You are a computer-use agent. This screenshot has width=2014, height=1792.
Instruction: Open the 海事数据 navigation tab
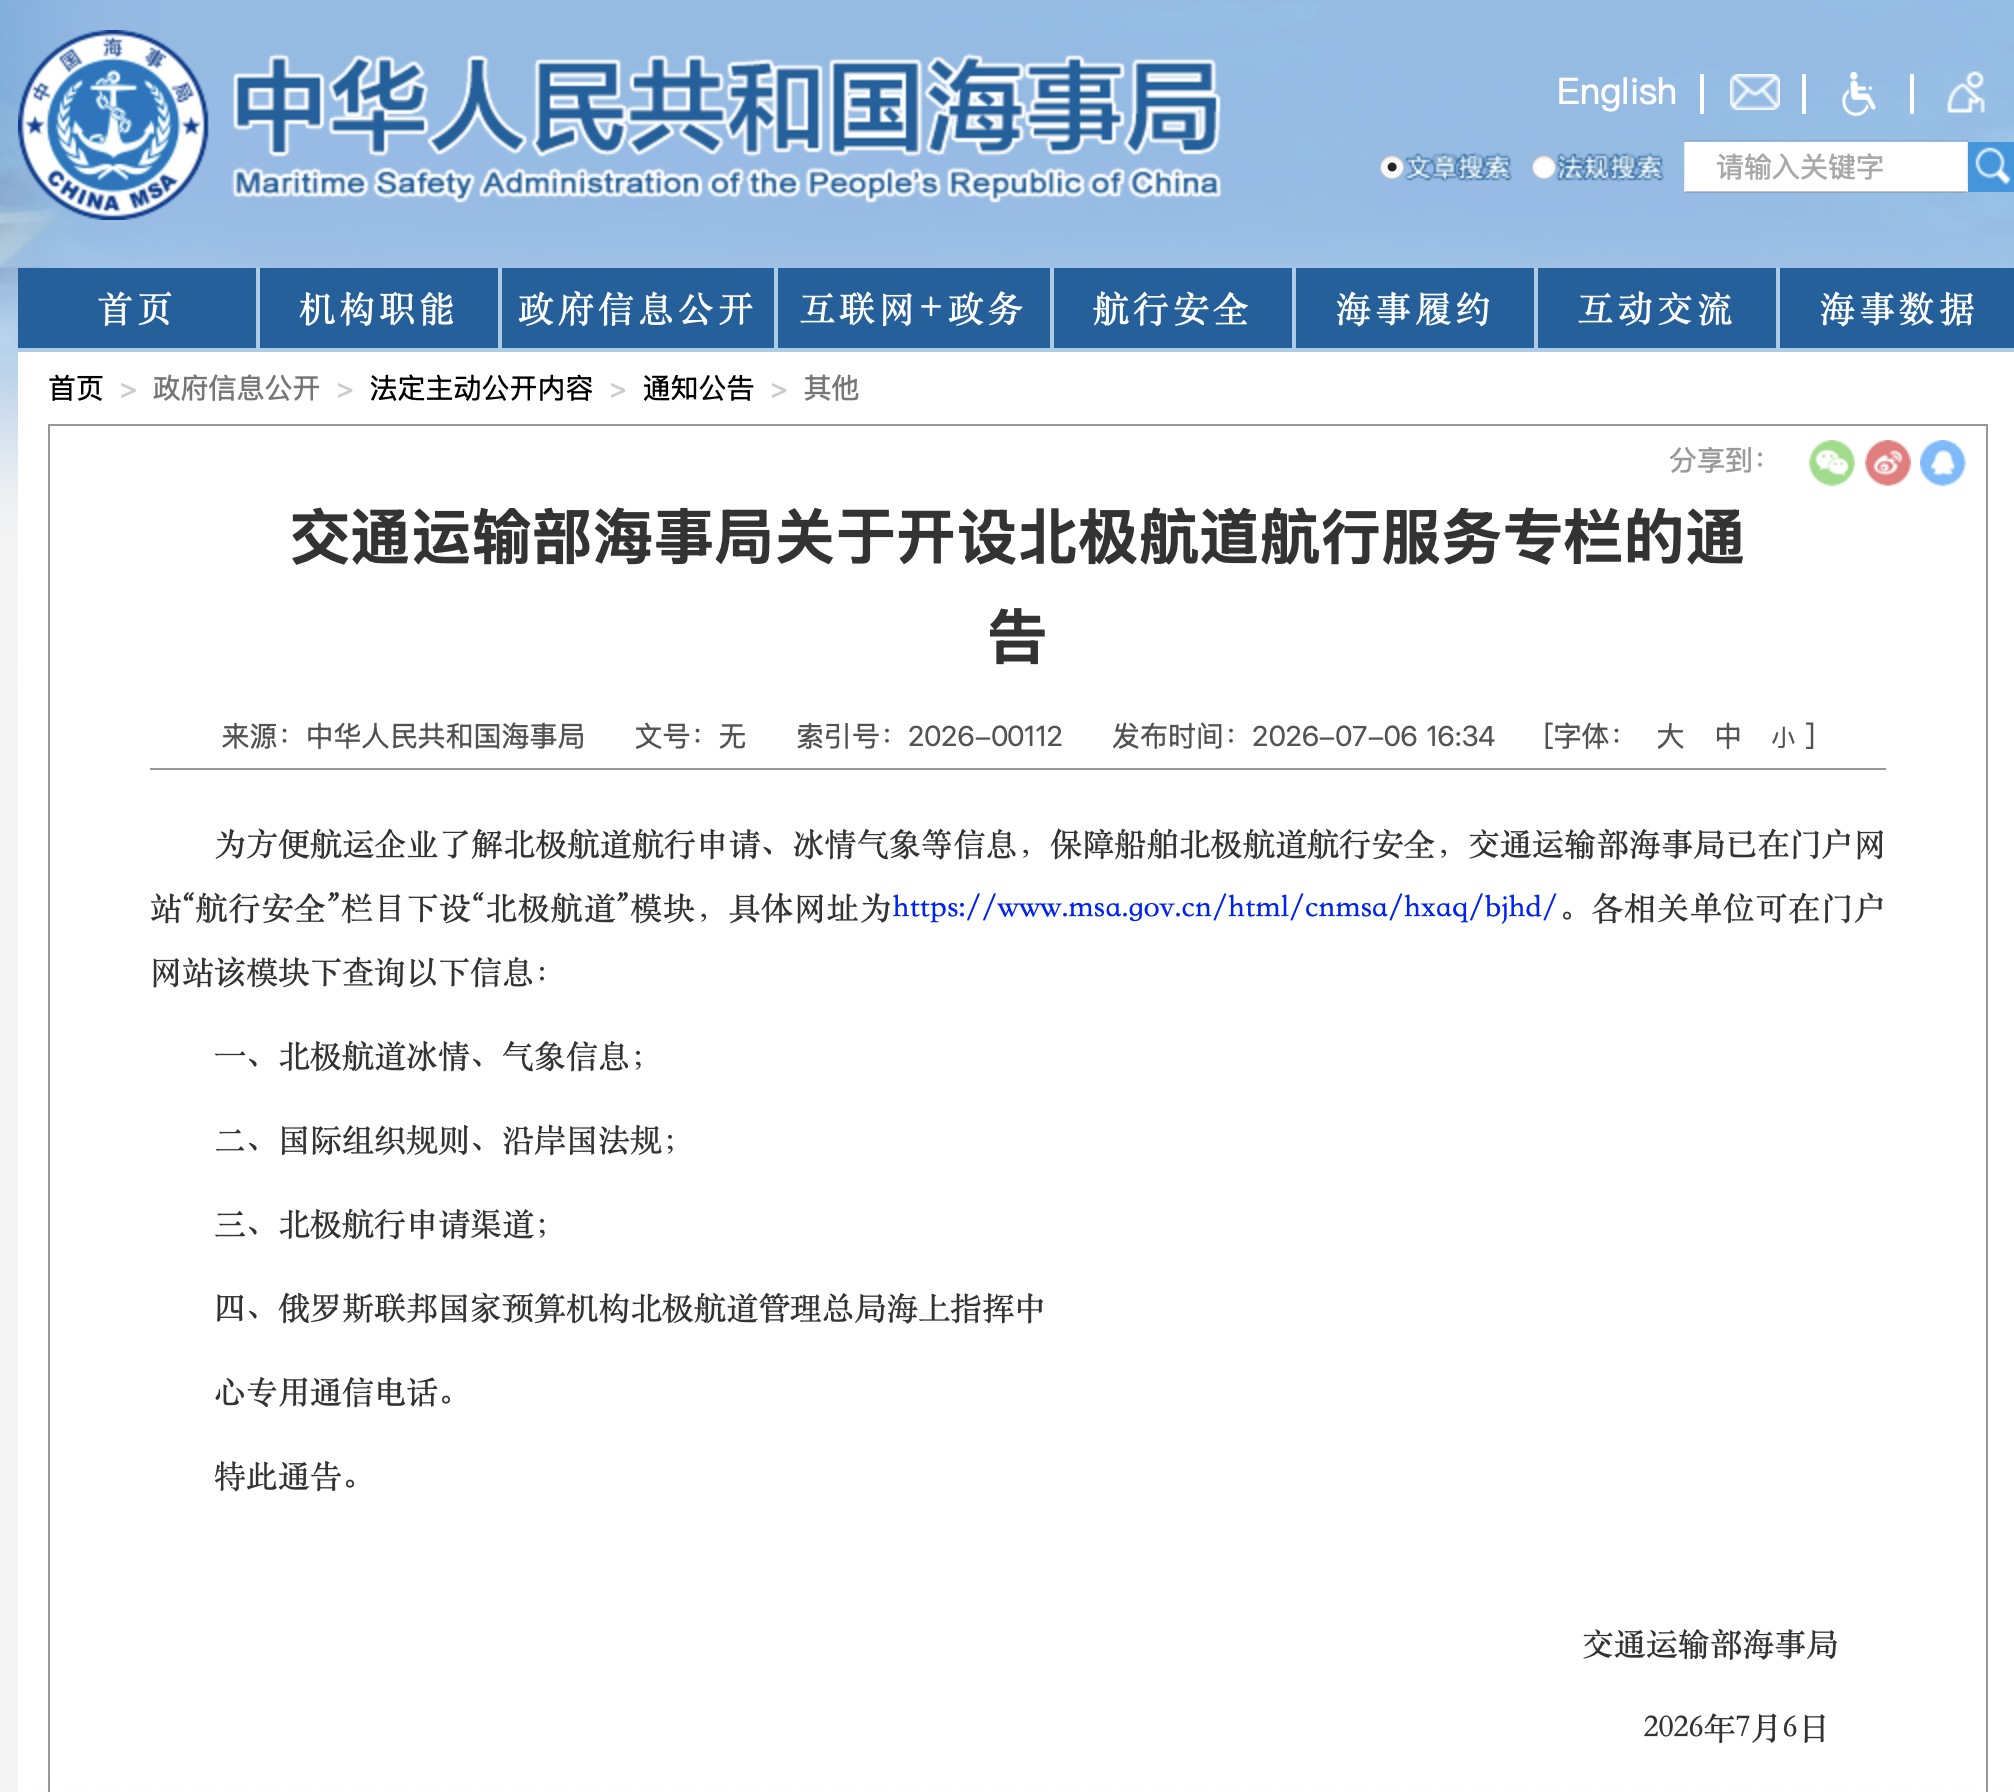[1897, 308]
